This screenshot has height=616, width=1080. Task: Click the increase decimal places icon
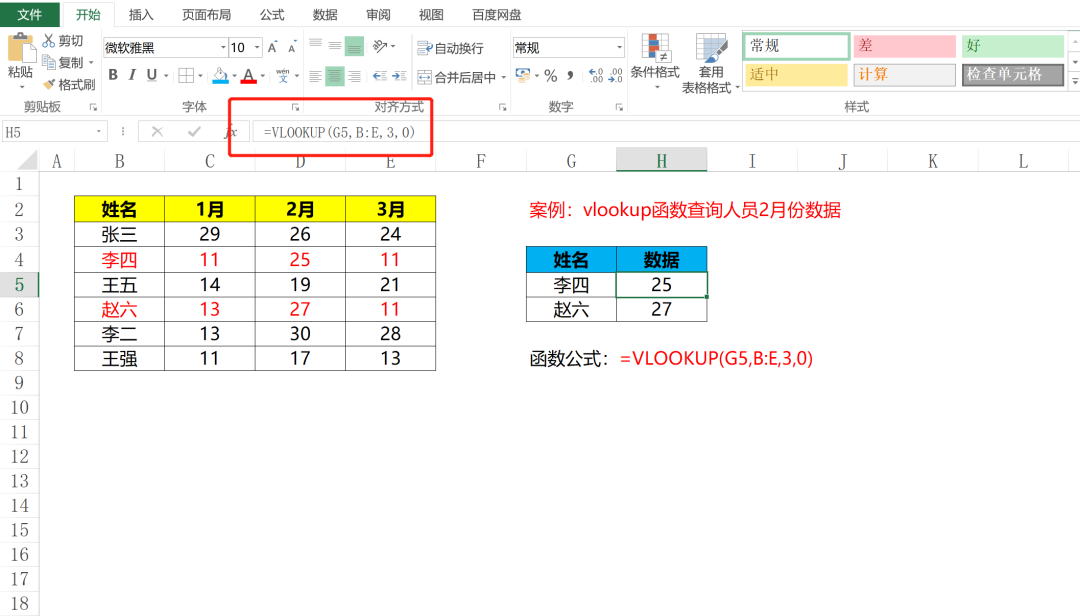596,75
